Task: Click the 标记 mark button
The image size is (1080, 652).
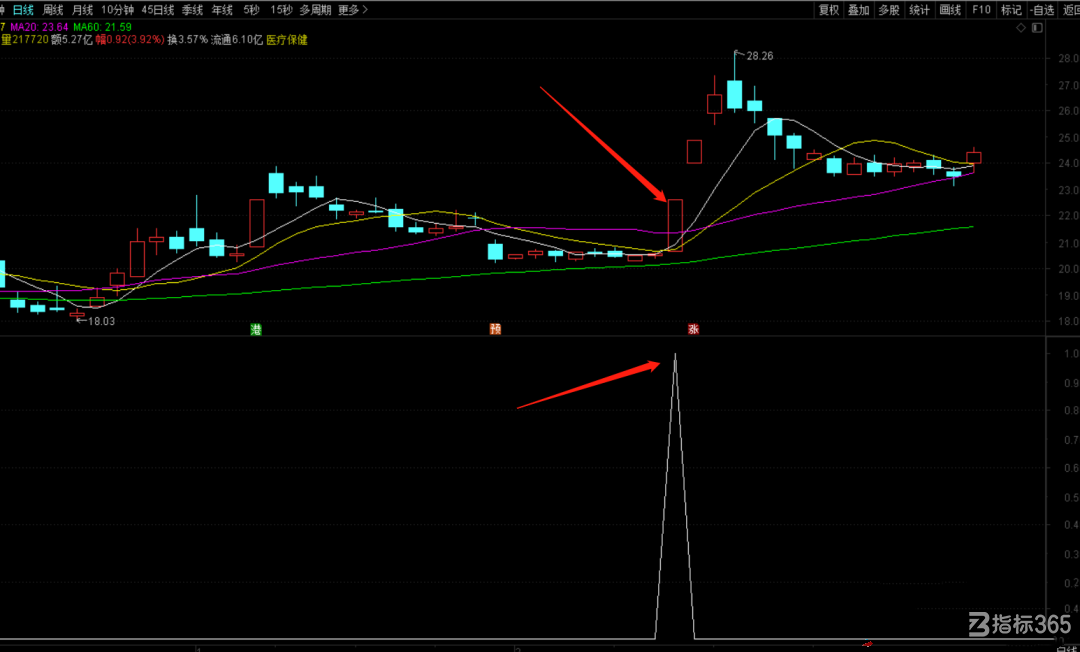Action: click(1011, 10)
